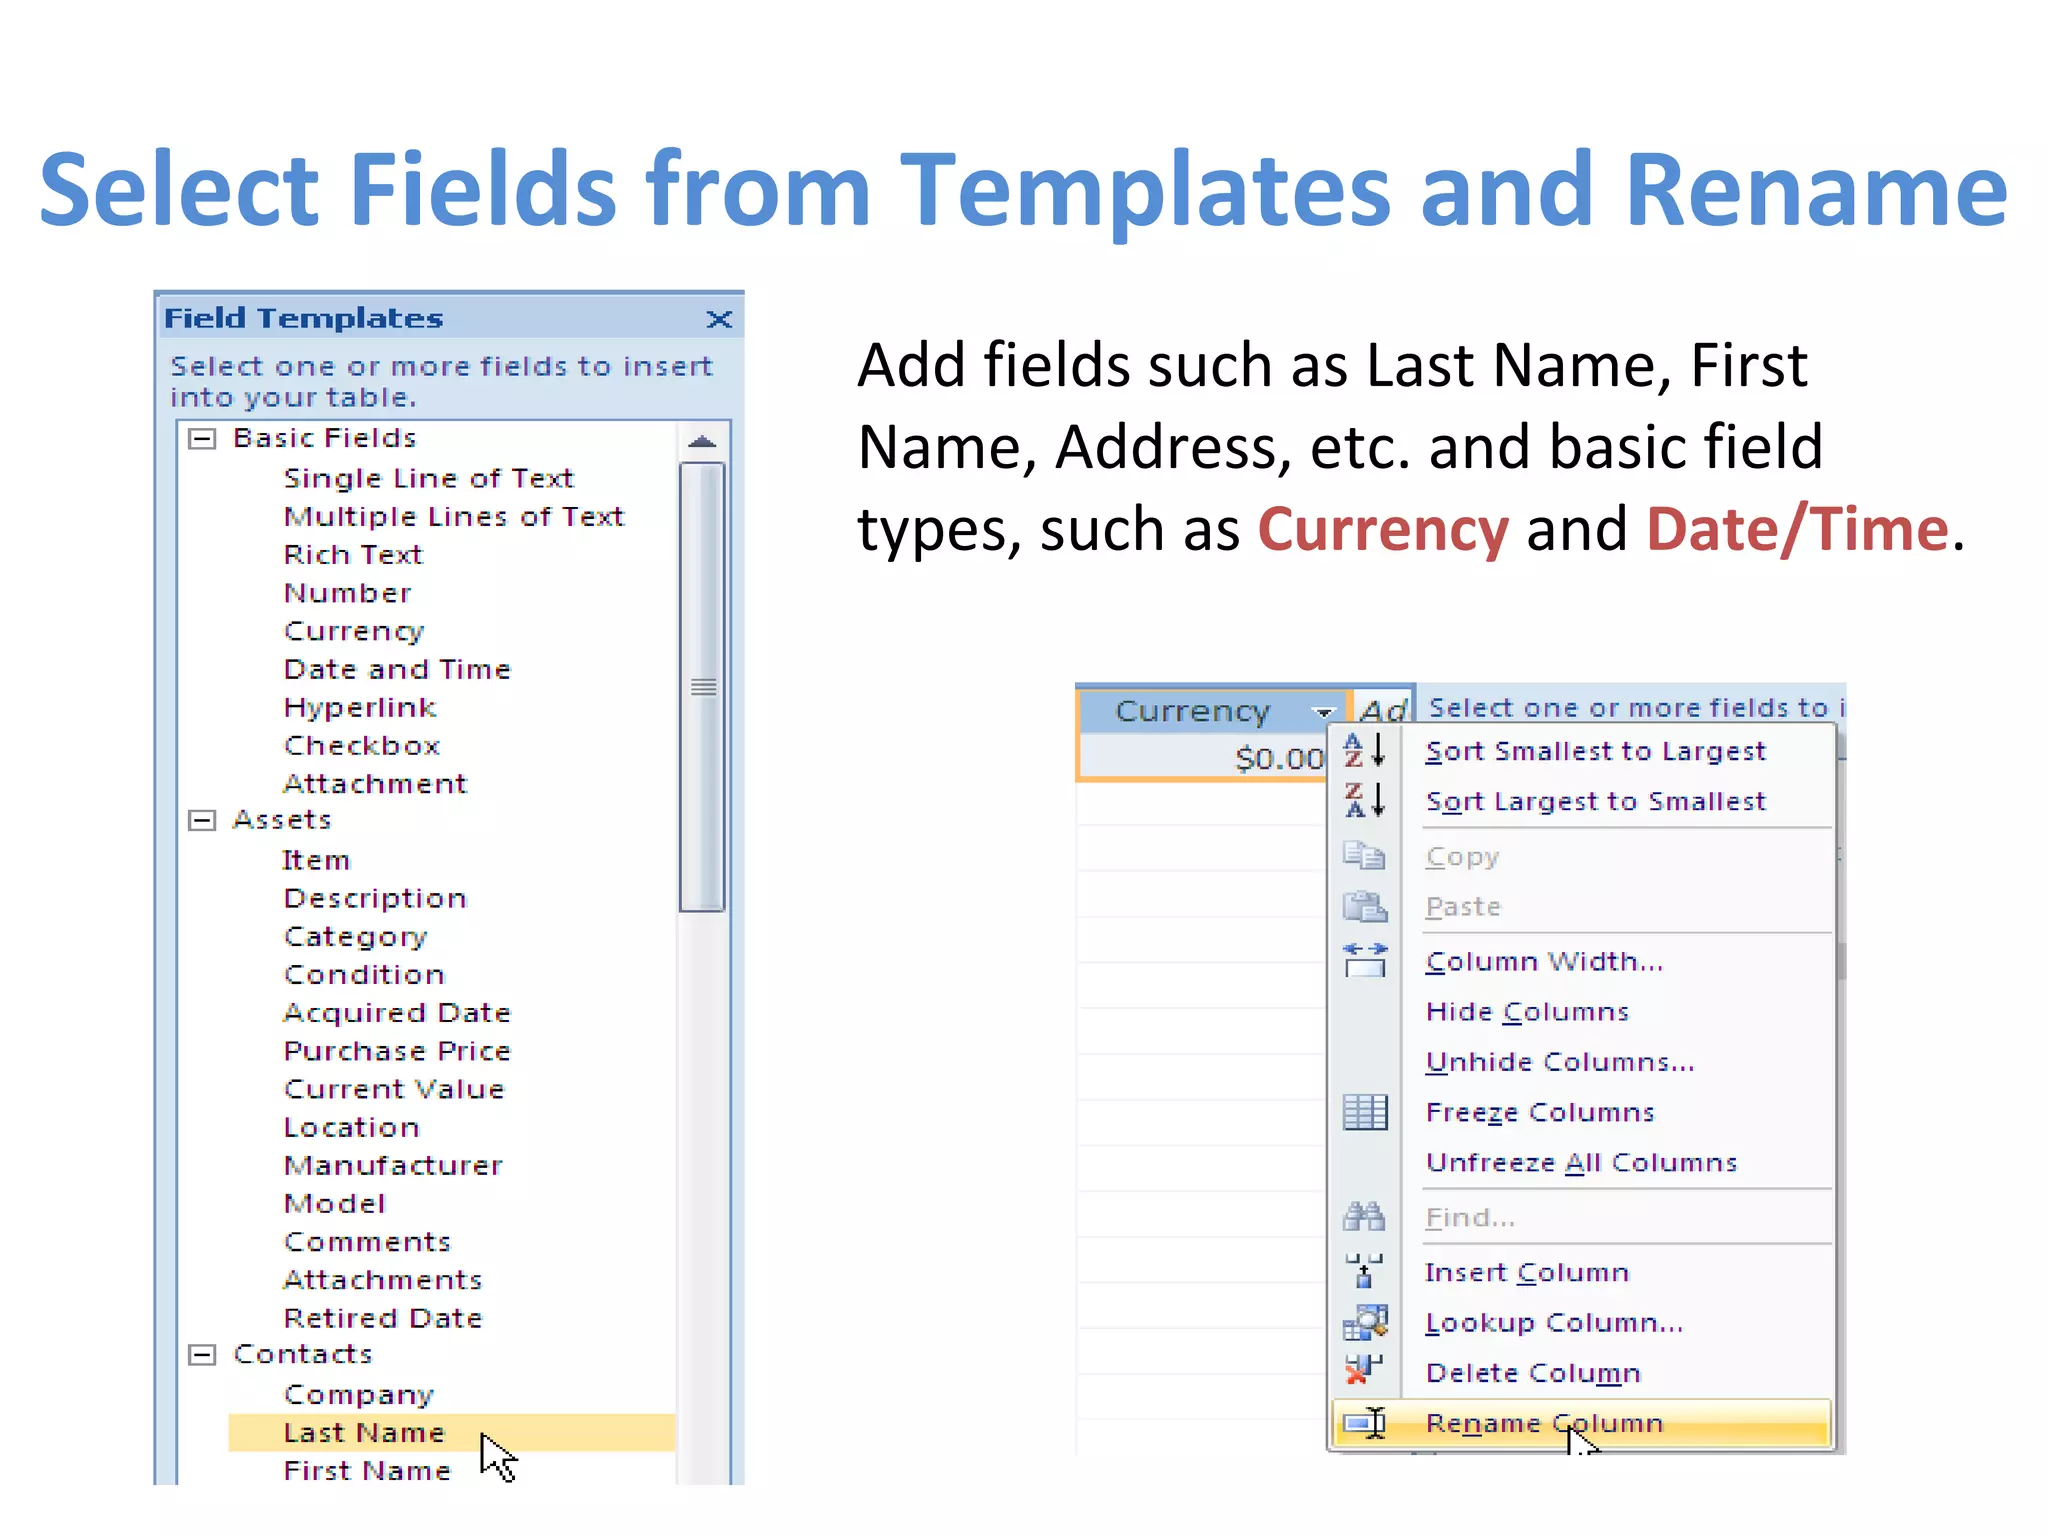Select the Hyperlink field template
This screenshot has width=2048, height=1536.
[x=360, y=707]
